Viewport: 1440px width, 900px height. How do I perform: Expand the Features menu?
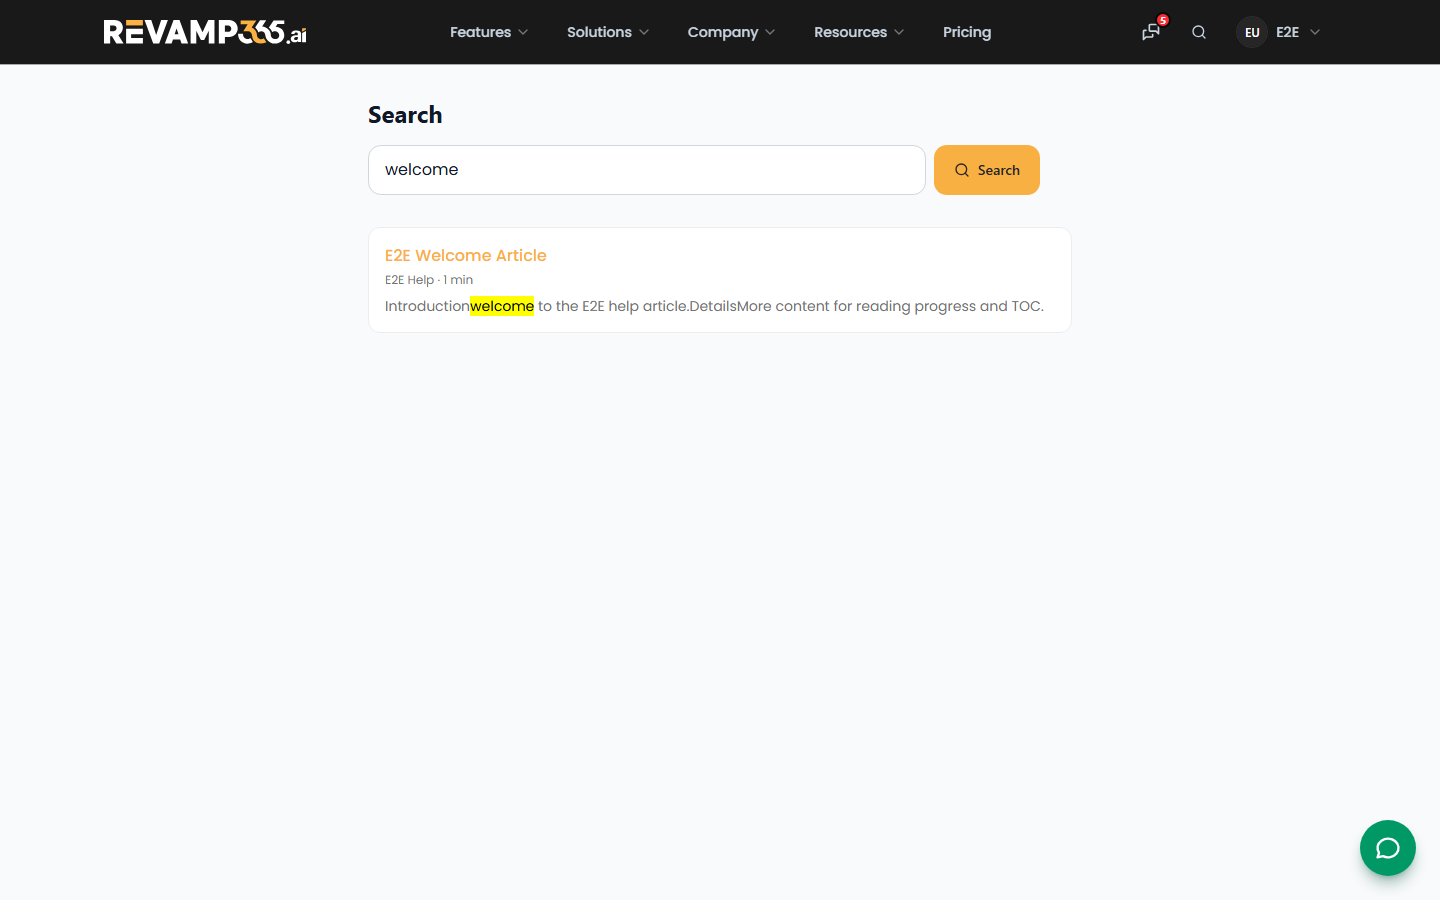(x=489, y=32)
